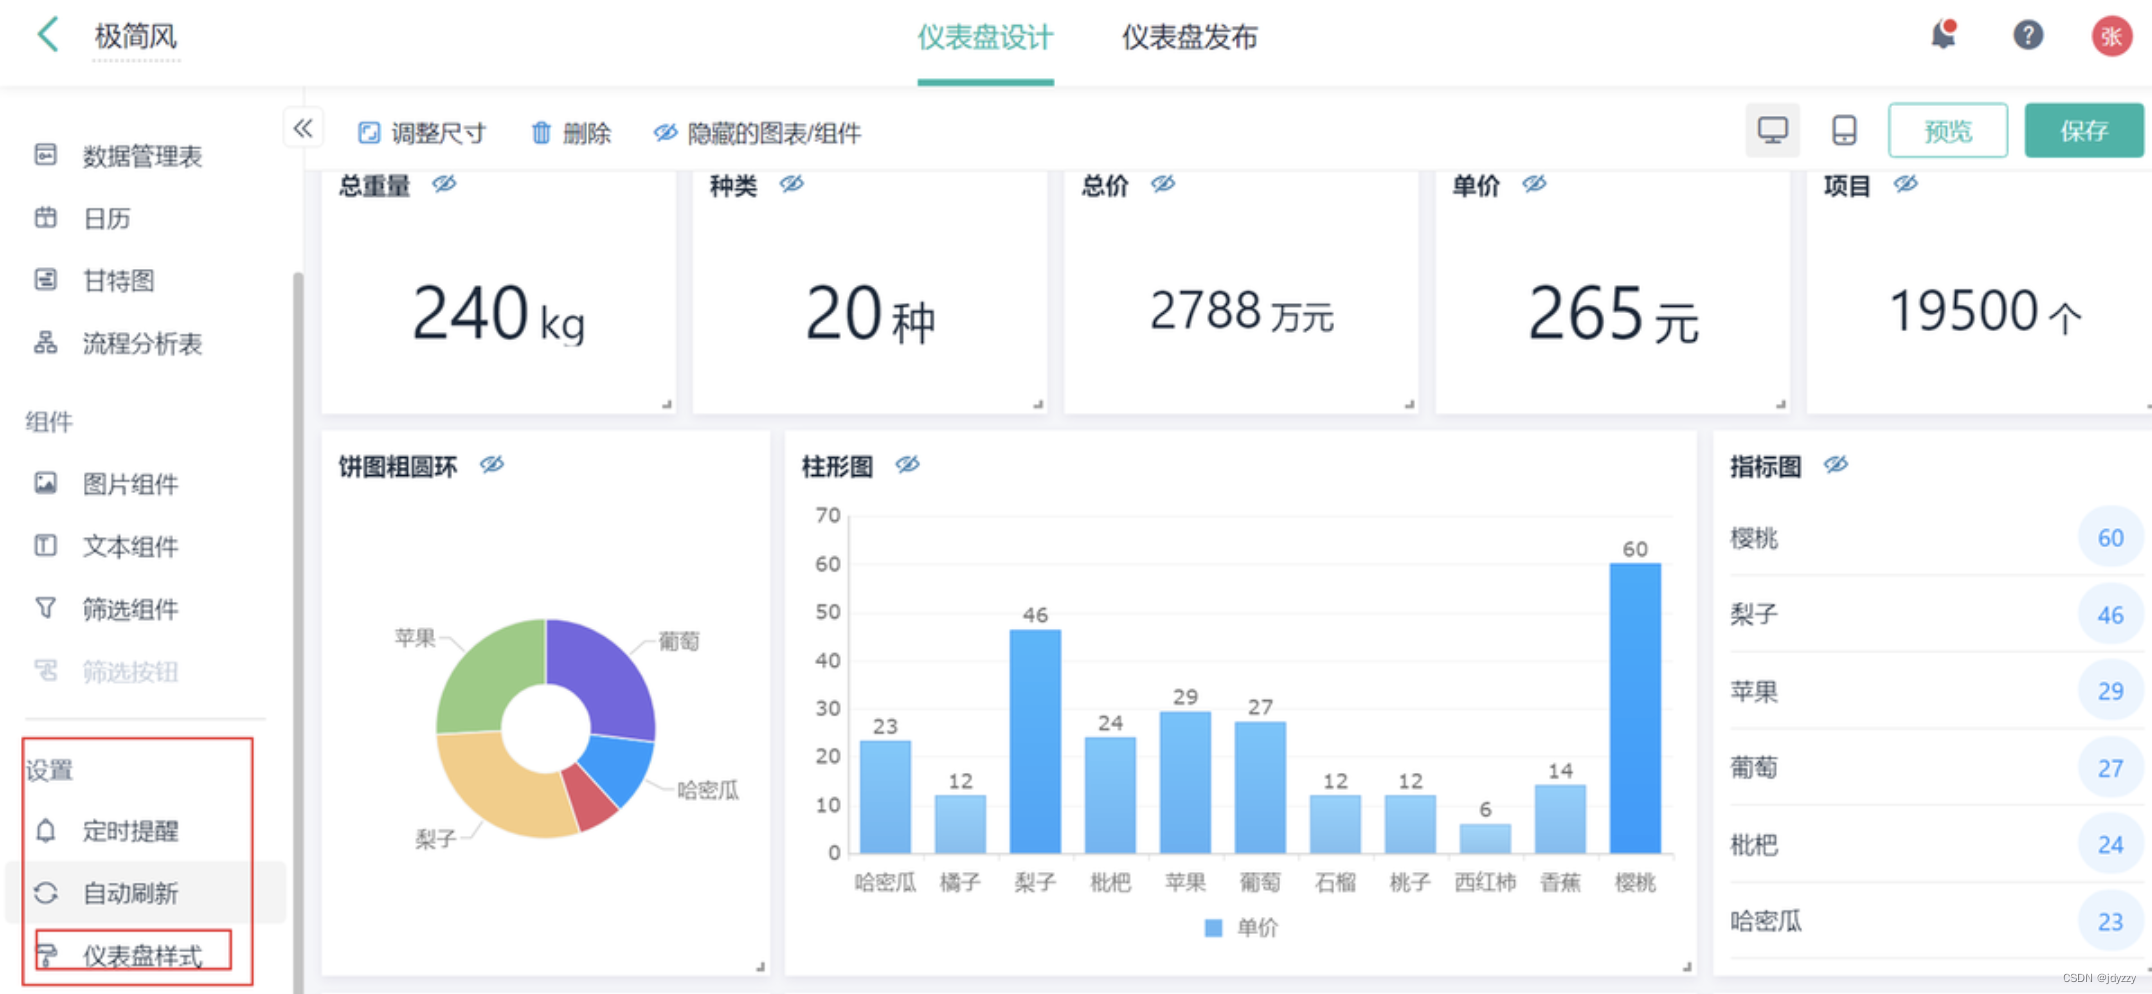Click the 种类 card resize handle
Image resolution: width=2152 pixels, height=994 pixels.
click(1038, 404)
